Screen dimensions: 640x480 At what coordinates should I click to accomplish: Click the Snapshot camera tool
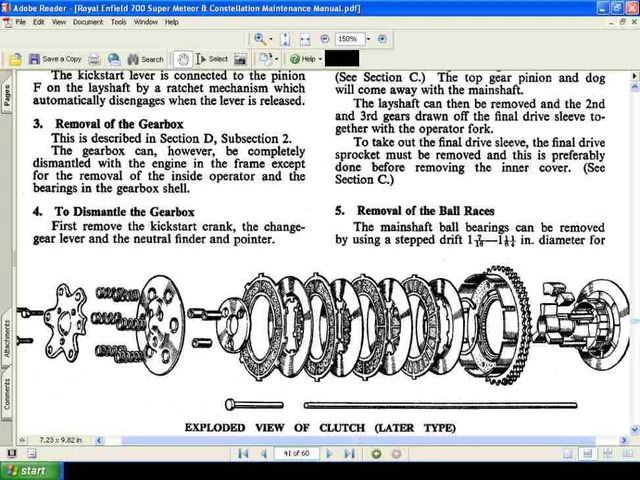[241, 59]
